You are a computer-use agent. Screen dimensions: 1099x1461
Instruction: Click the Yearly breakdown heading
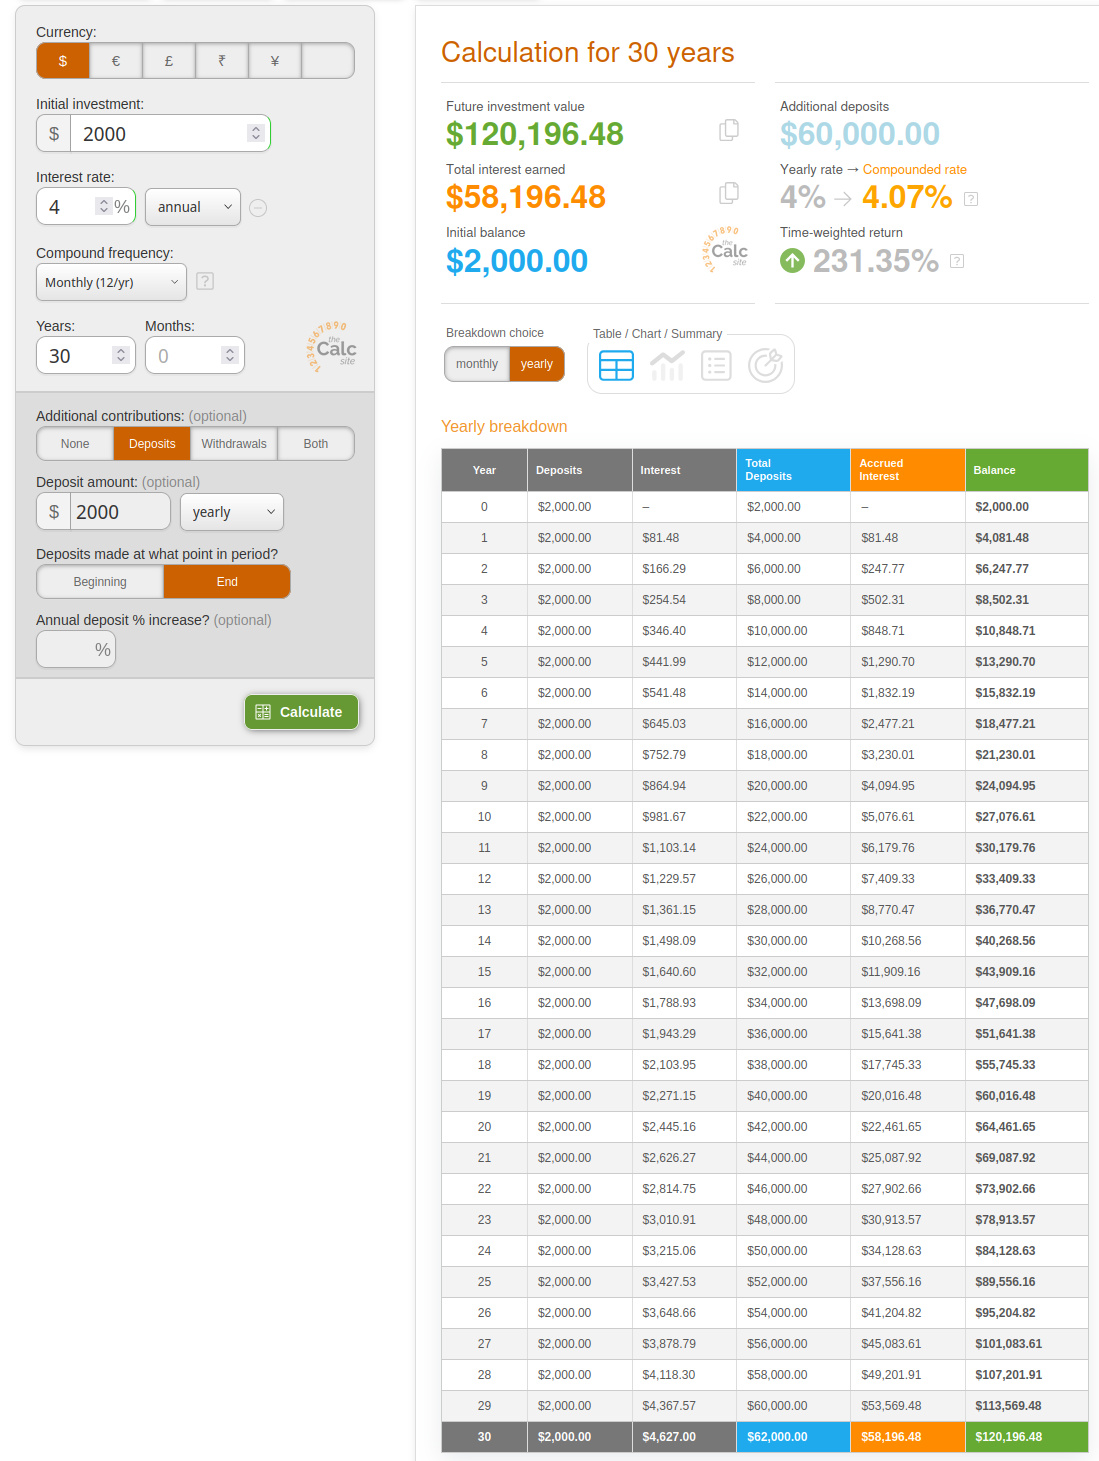[504, 426]
